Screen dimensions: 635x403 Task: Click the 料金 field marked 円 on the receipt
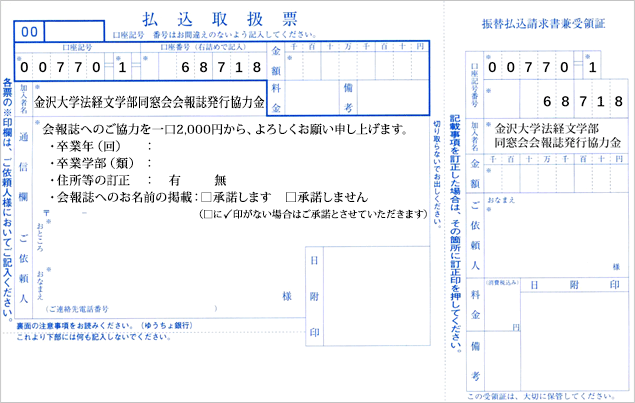pyautogui.click(x=502, y=309)
